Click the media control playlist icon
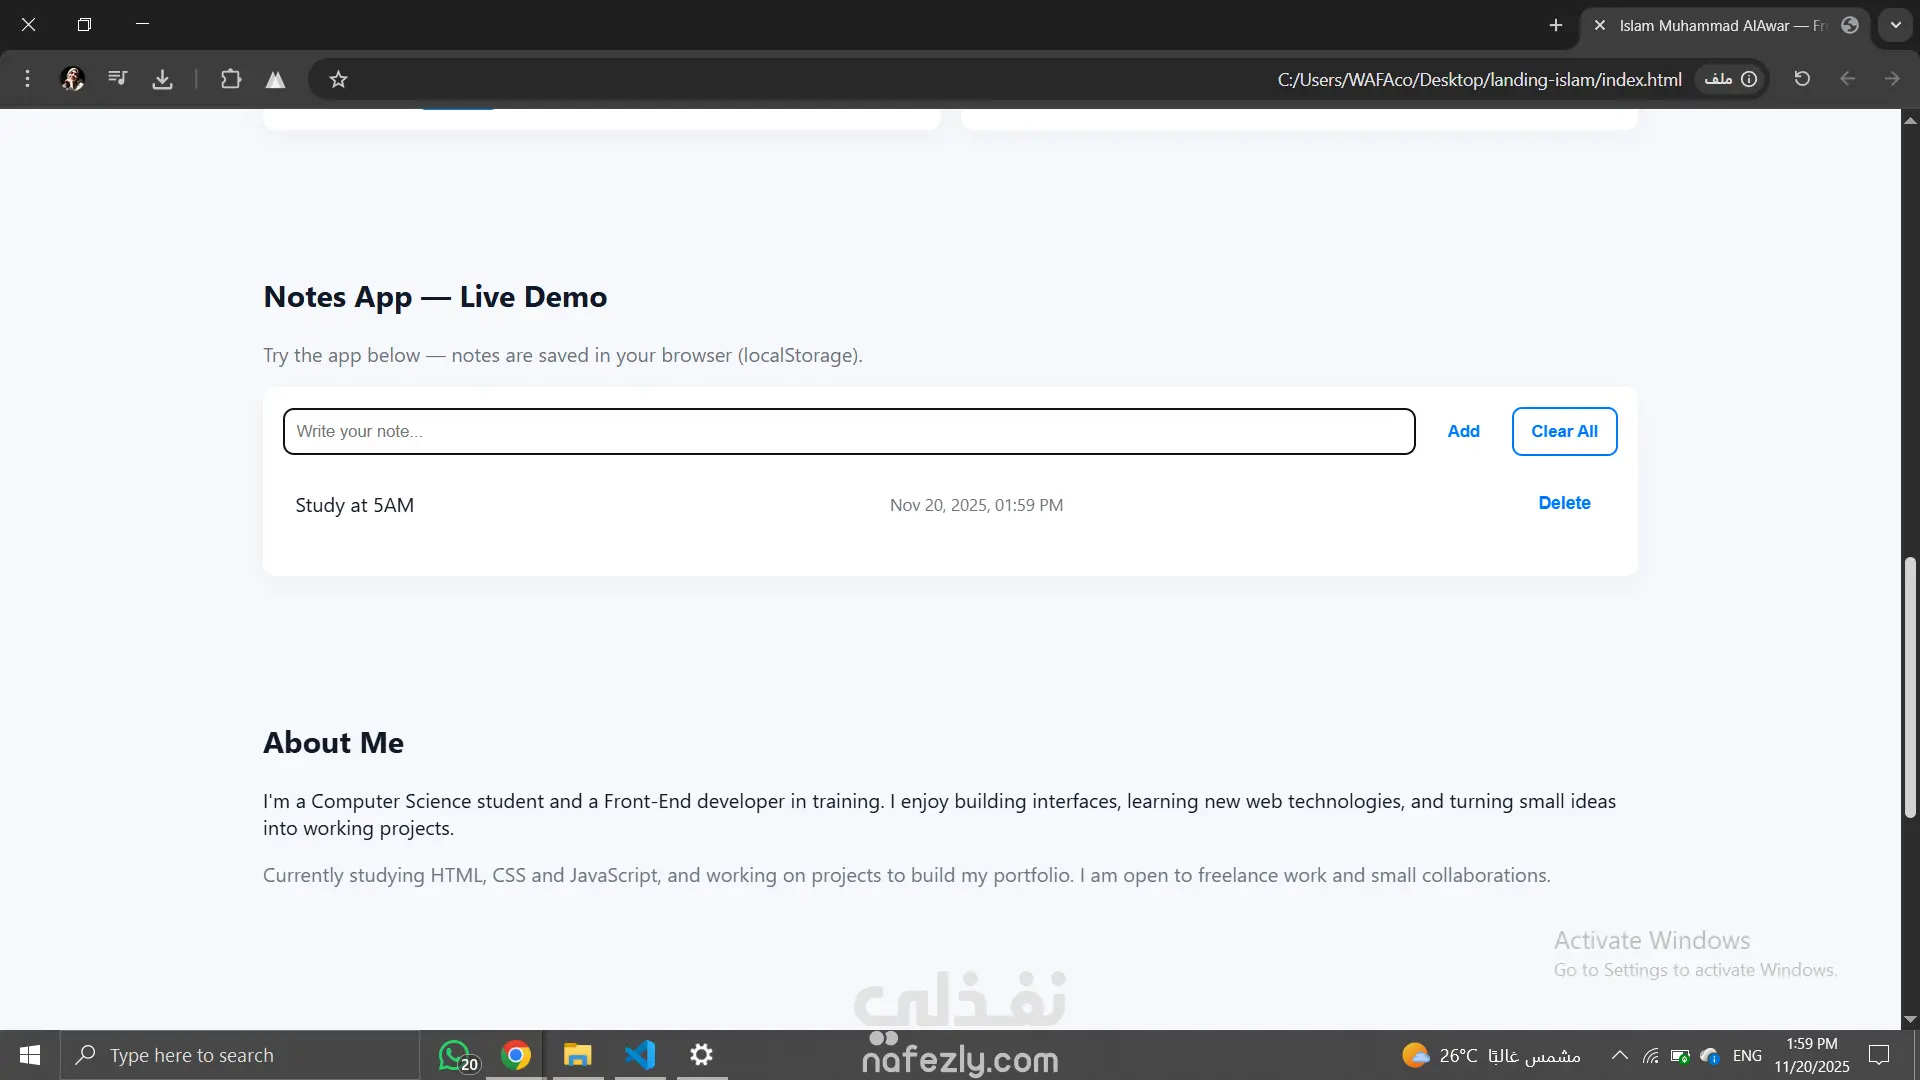The width and height of the screenshot is (1920, 1080). 118,79
